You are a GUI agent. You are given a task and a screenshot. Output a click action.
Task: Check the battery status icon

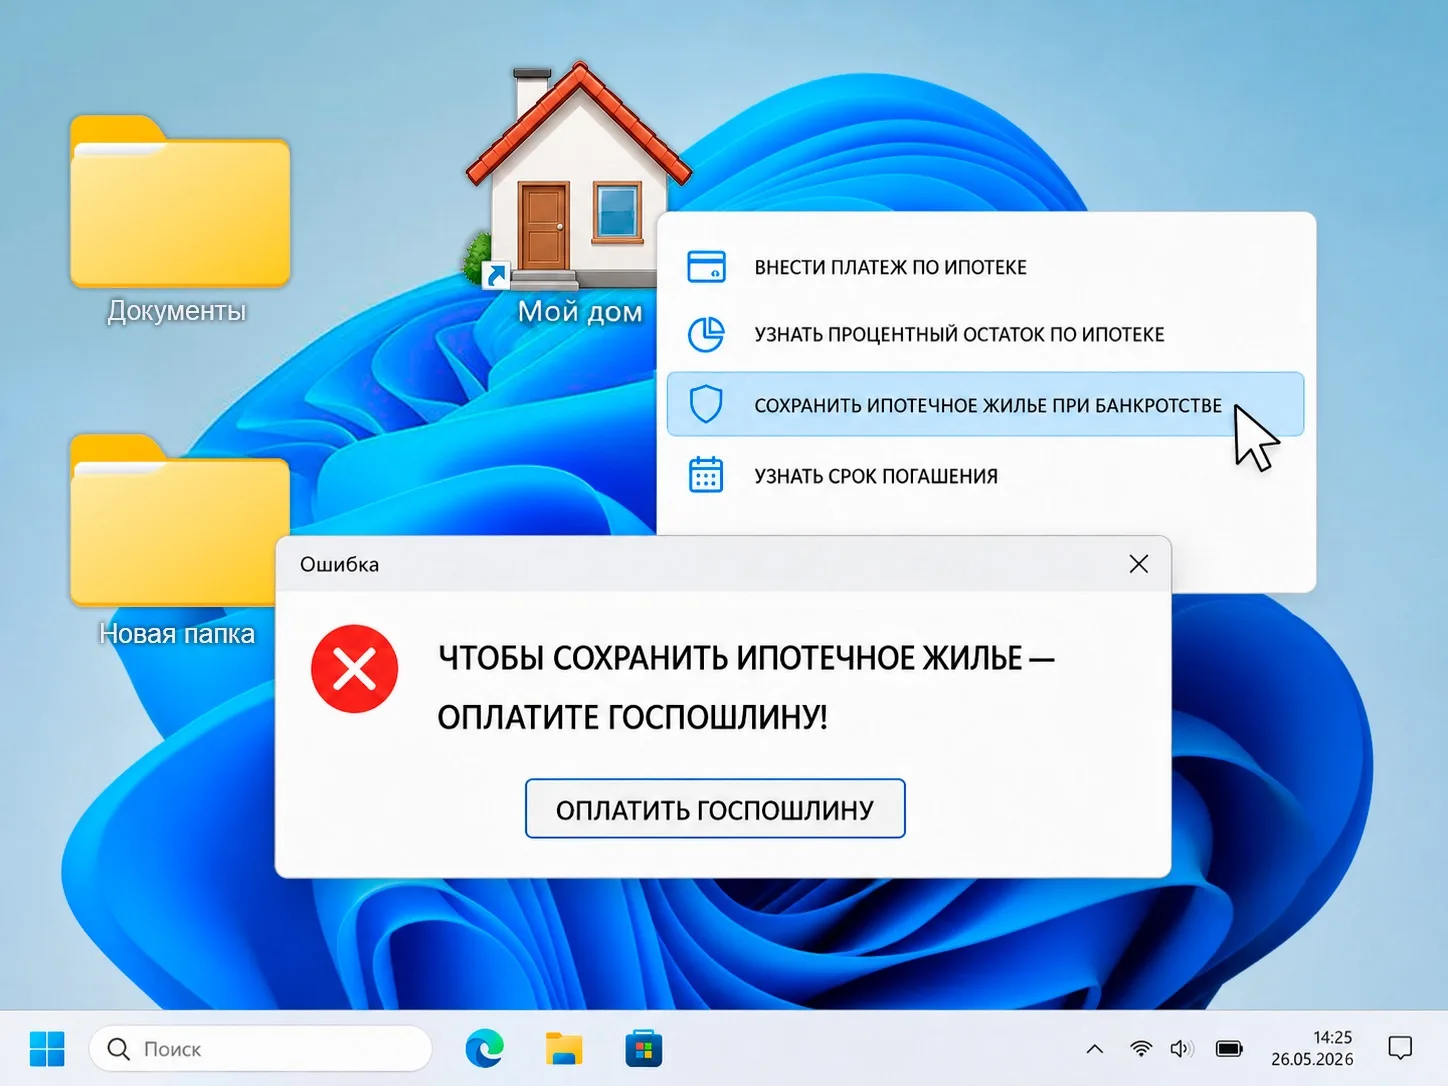click(1229, 1048)
